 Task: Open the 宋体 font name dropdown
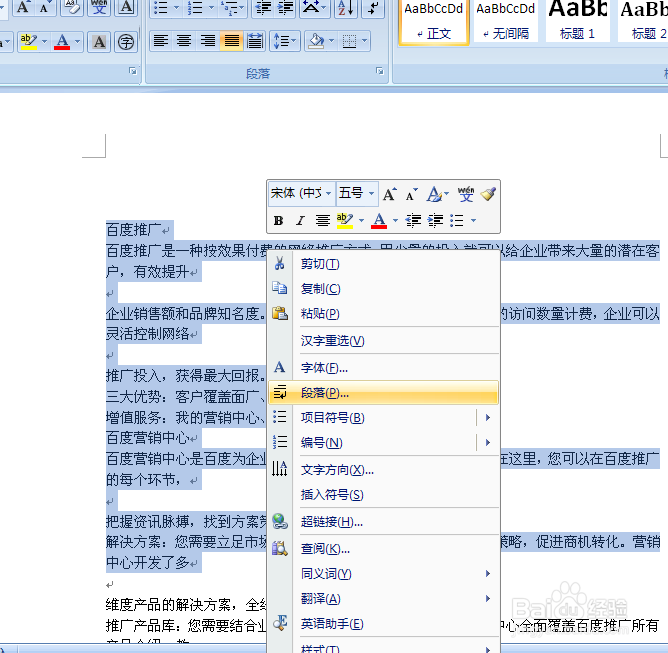click(x=328, y=193)
